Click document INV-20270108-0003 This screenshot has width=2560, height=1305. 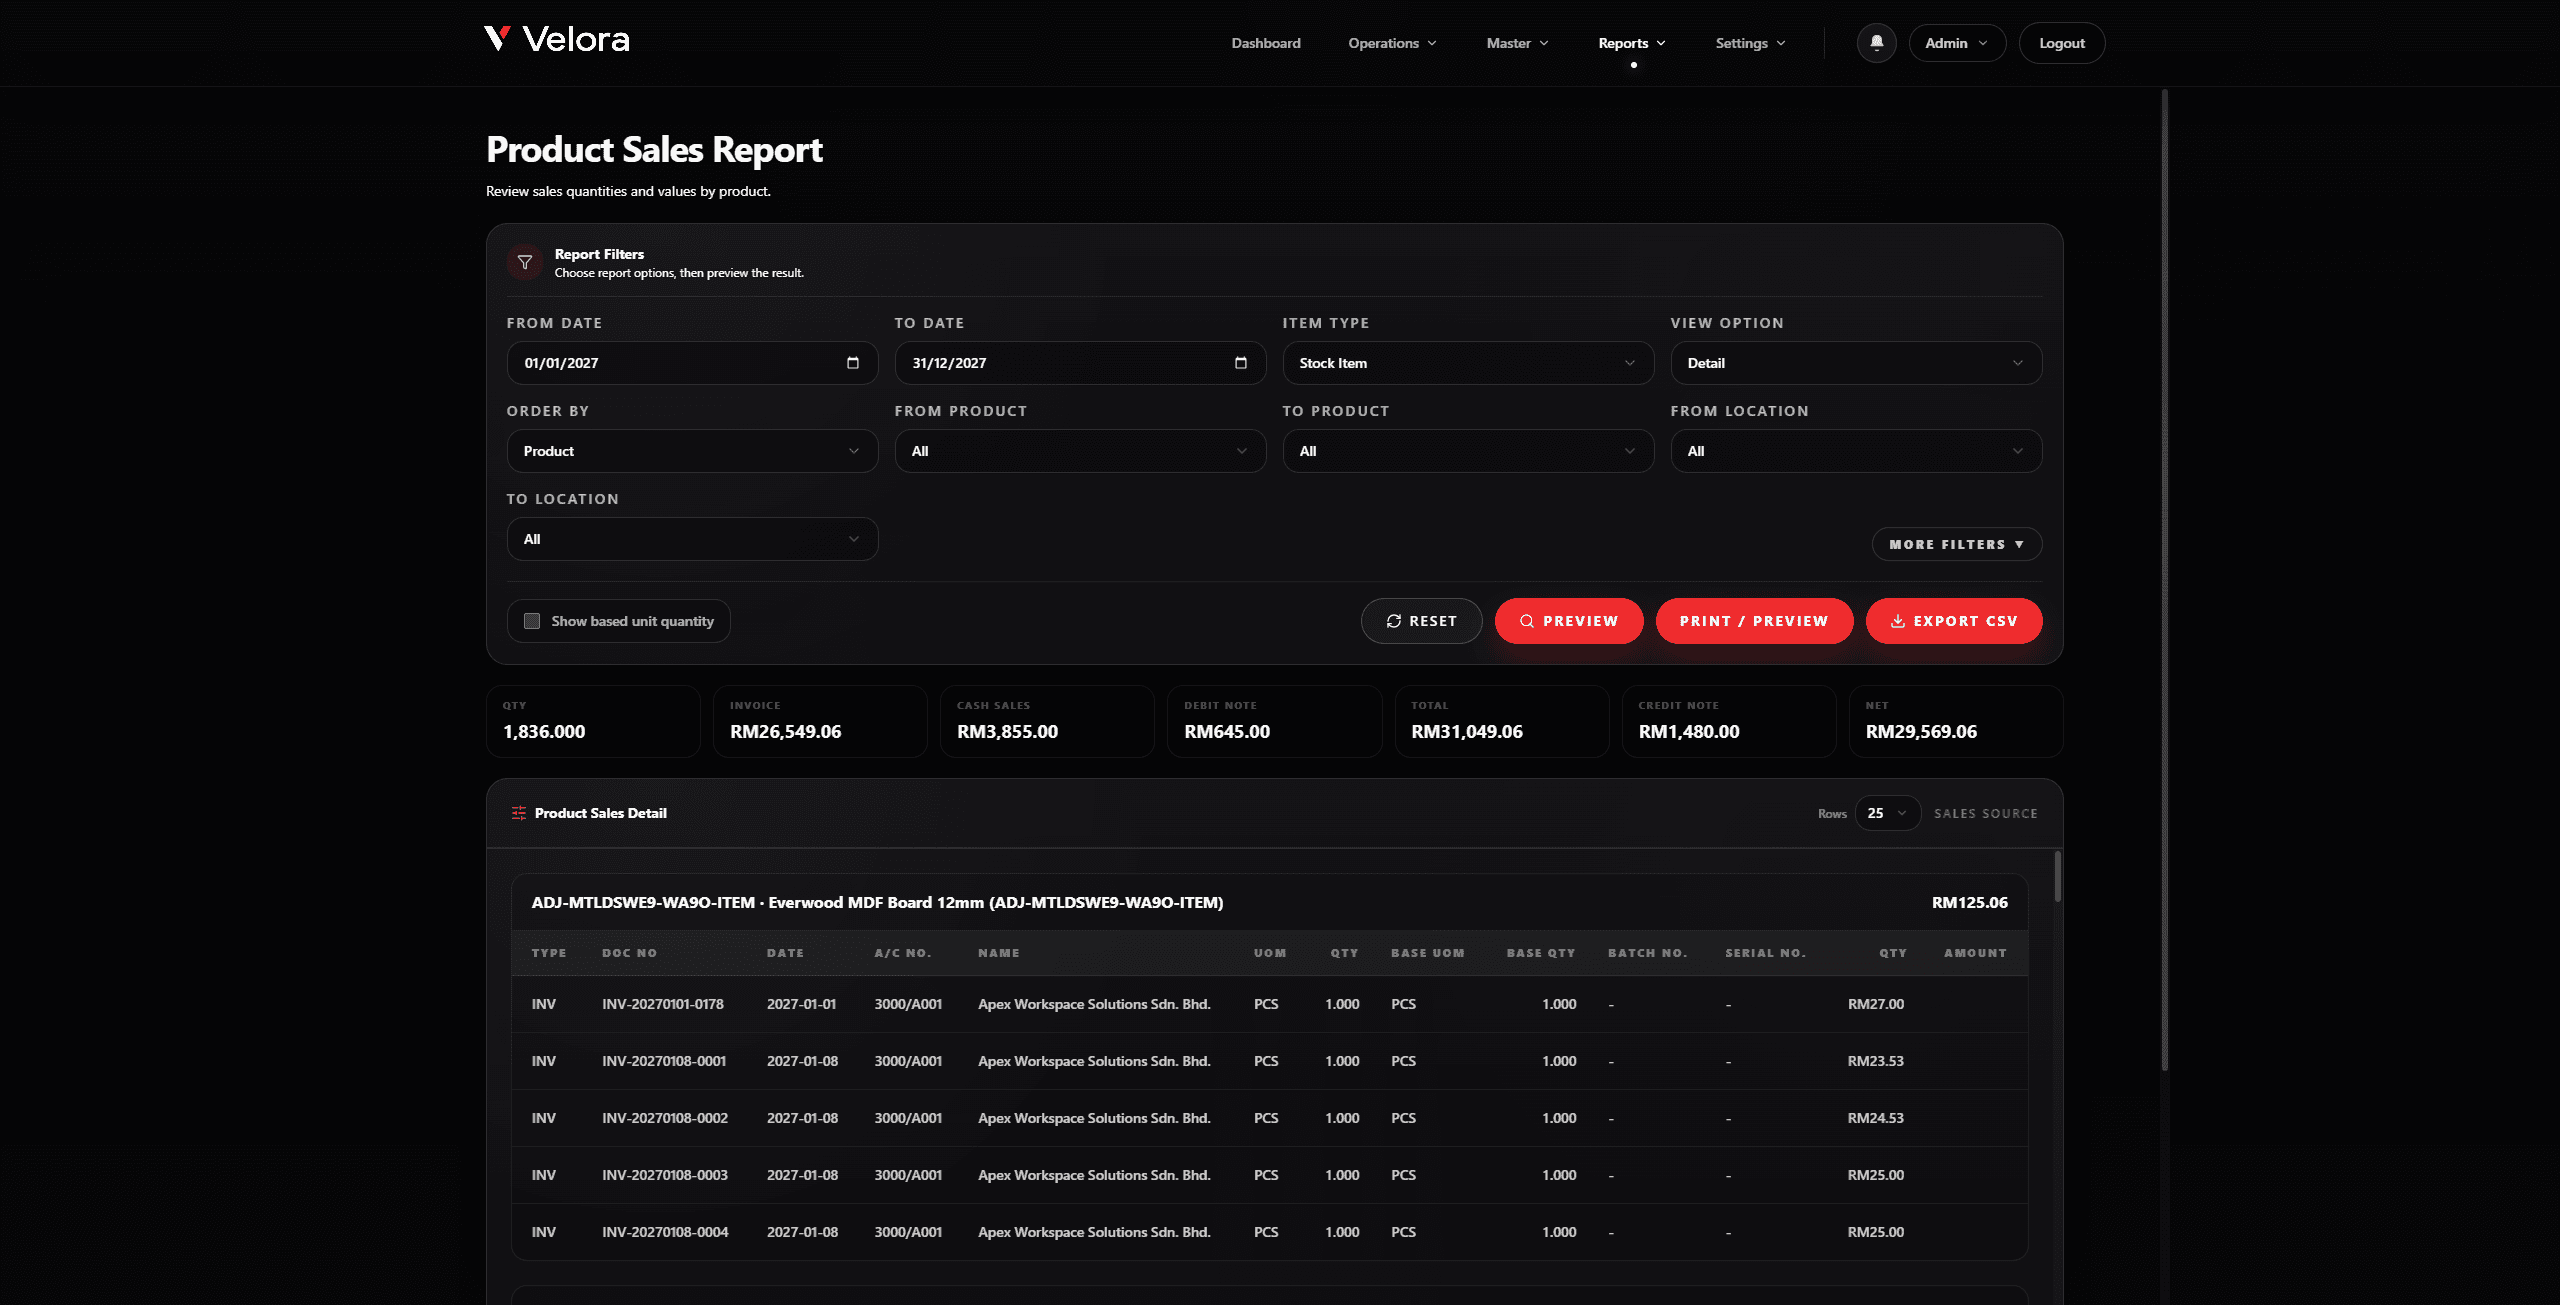[x=665, y=1175]
